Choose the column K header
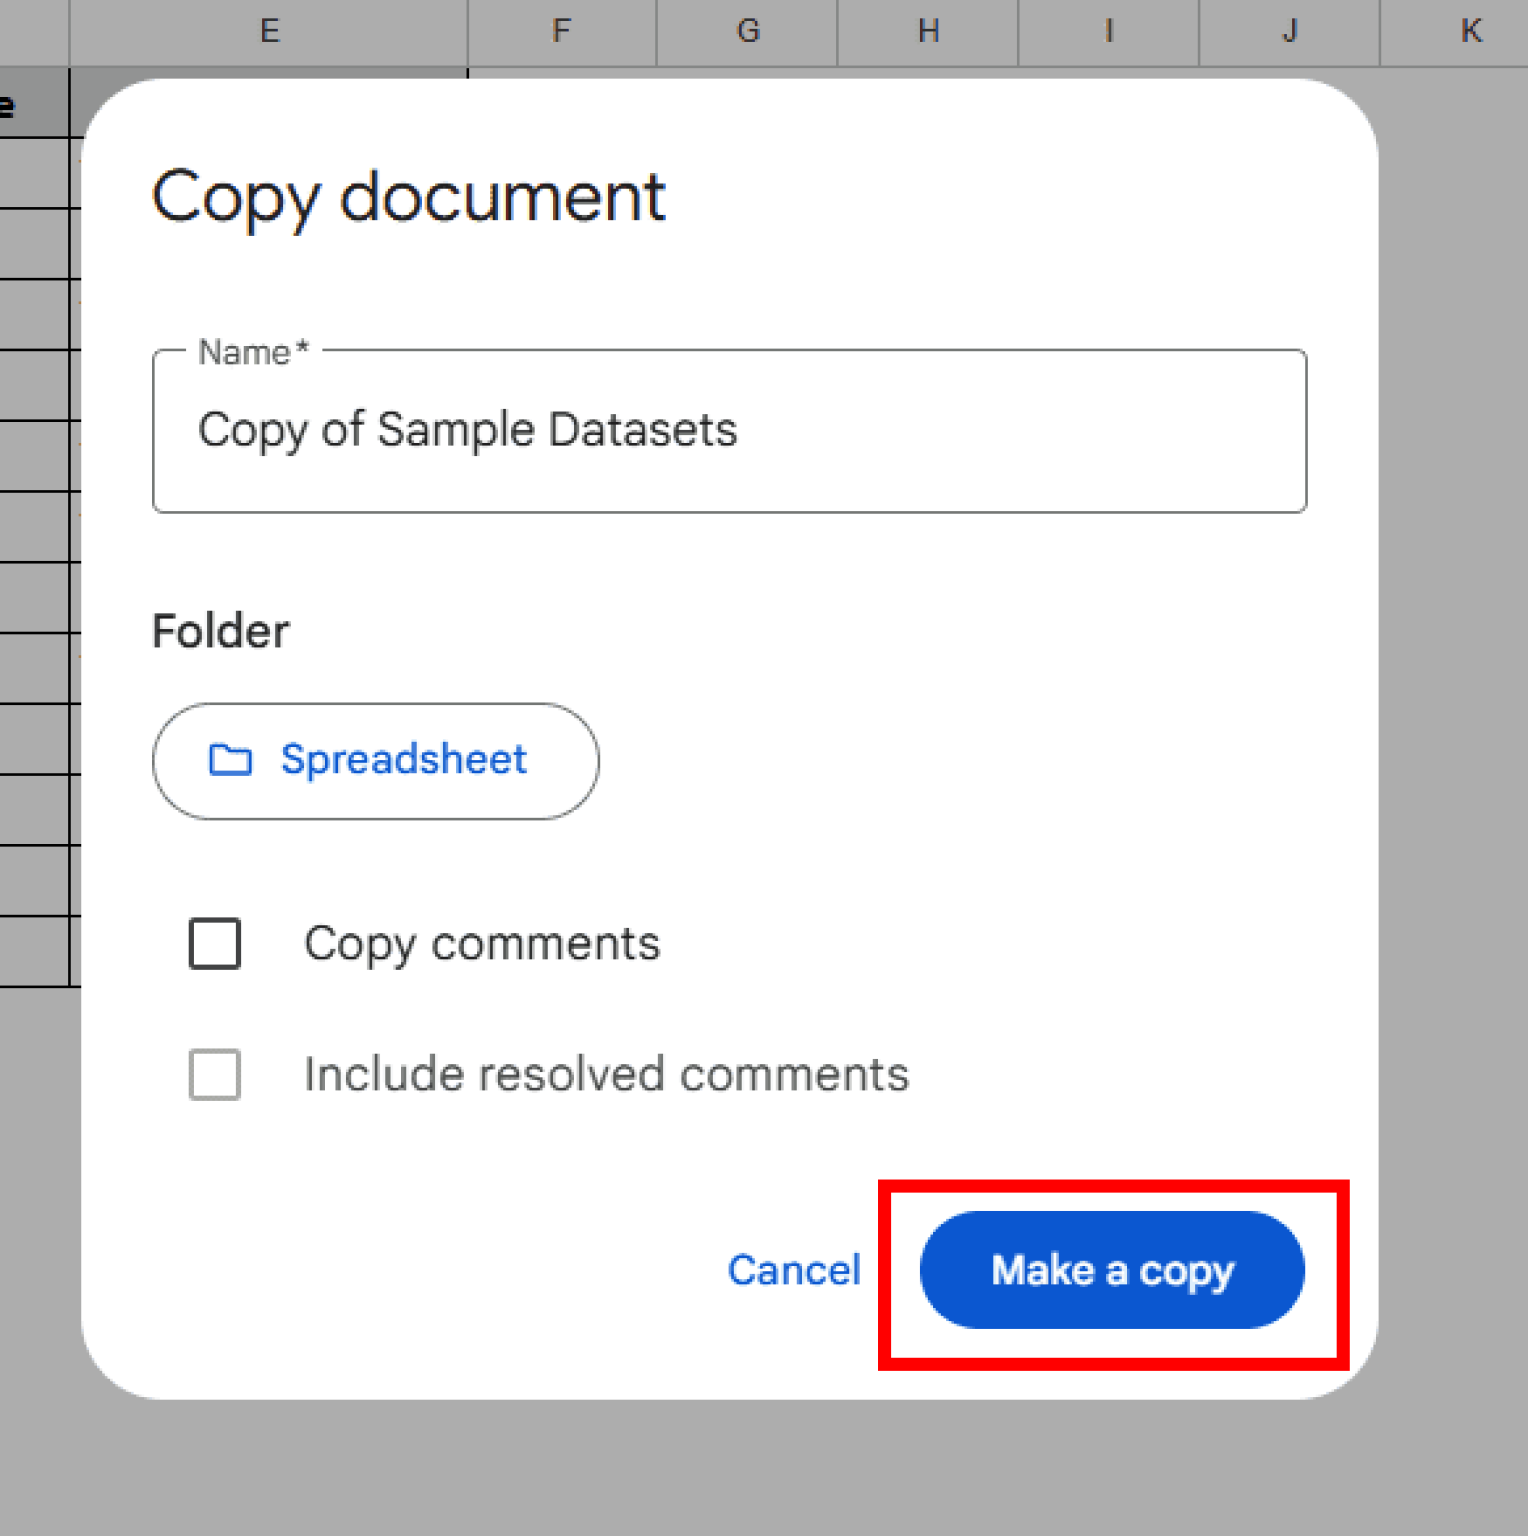Viewport: 1528px width, 1536px height. pyautogui.click(x=1470, y=32)
